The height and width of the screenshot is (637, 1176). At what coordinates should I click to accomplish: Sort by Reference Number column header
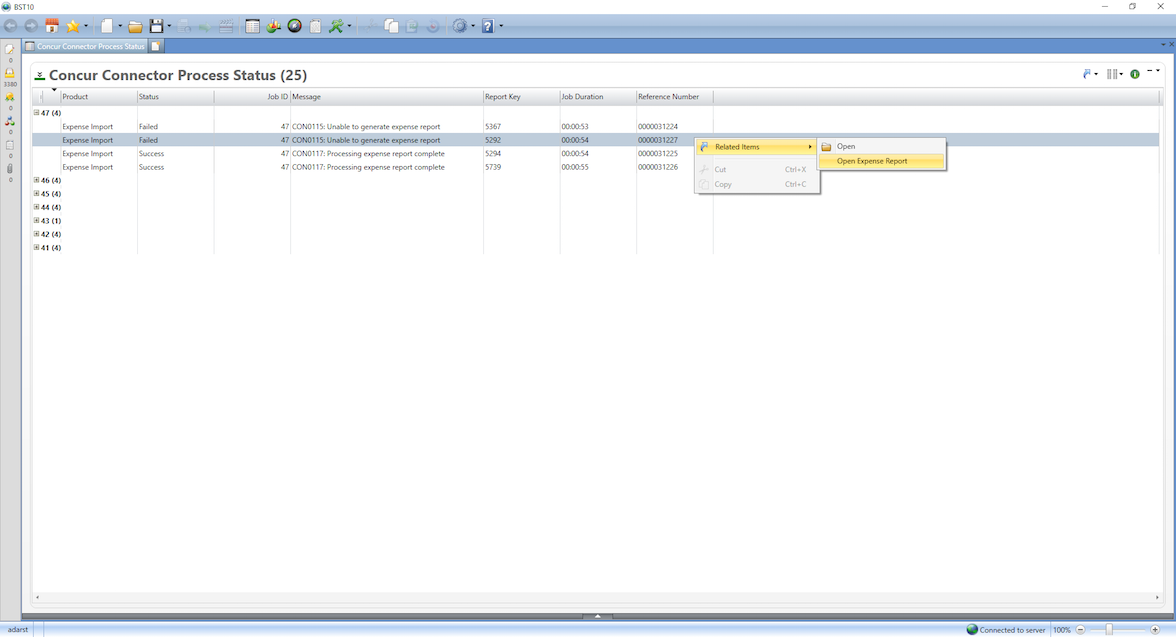(674, 97)
